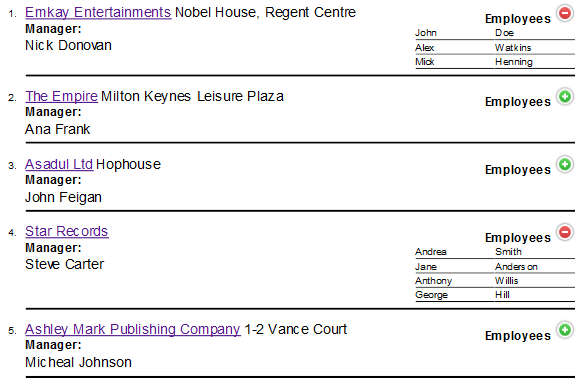
Task: Click Employees header of The Empire
Action: 518,102
